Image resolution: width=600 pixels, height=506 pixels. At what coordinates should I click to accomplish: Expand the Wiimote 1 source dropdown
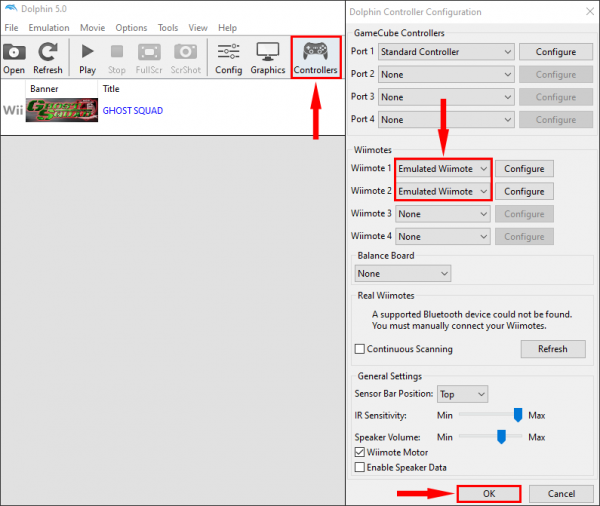click(x=443, y=168)
